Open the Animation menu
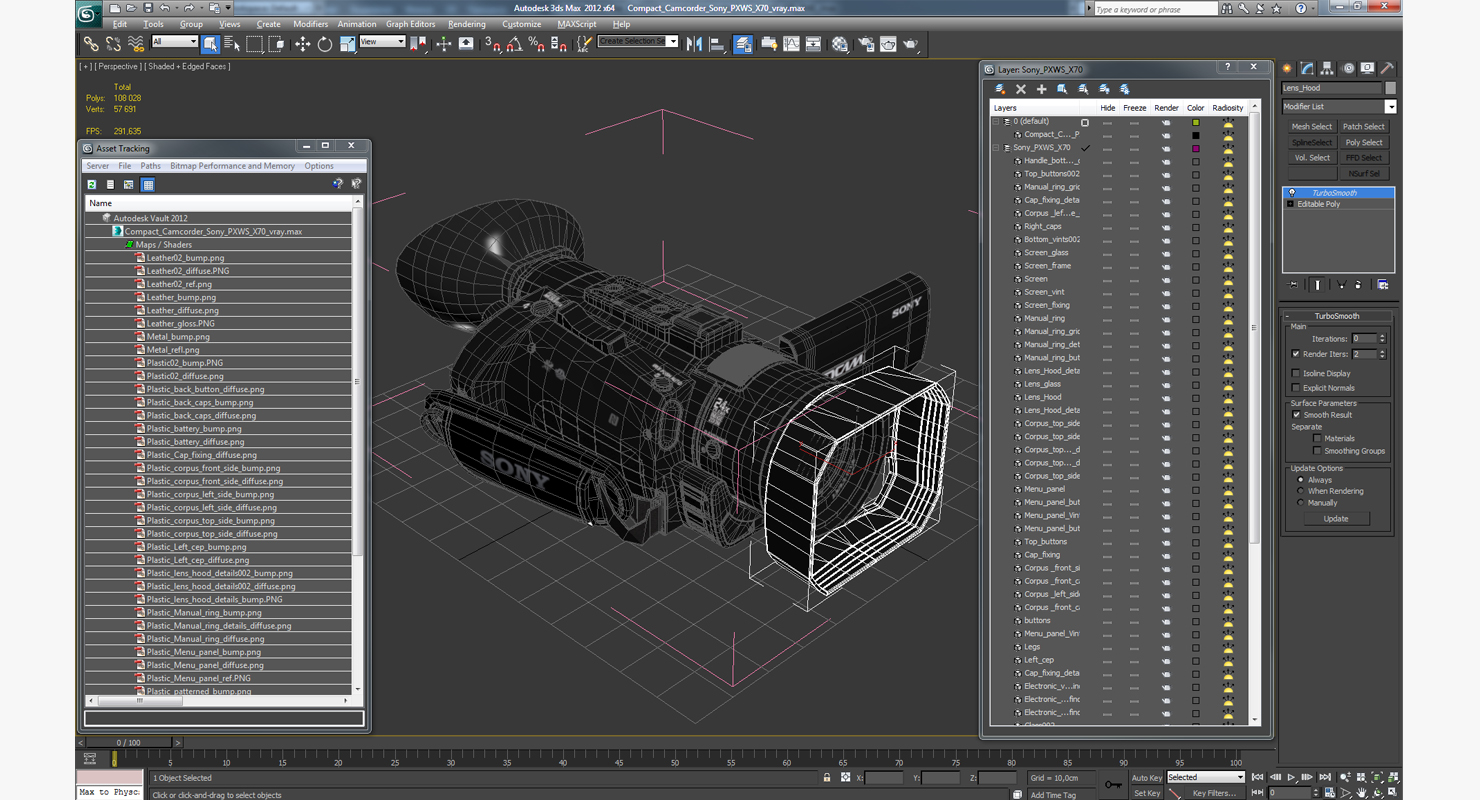Viewport: 1480px width, 800px height. (357, 24)
